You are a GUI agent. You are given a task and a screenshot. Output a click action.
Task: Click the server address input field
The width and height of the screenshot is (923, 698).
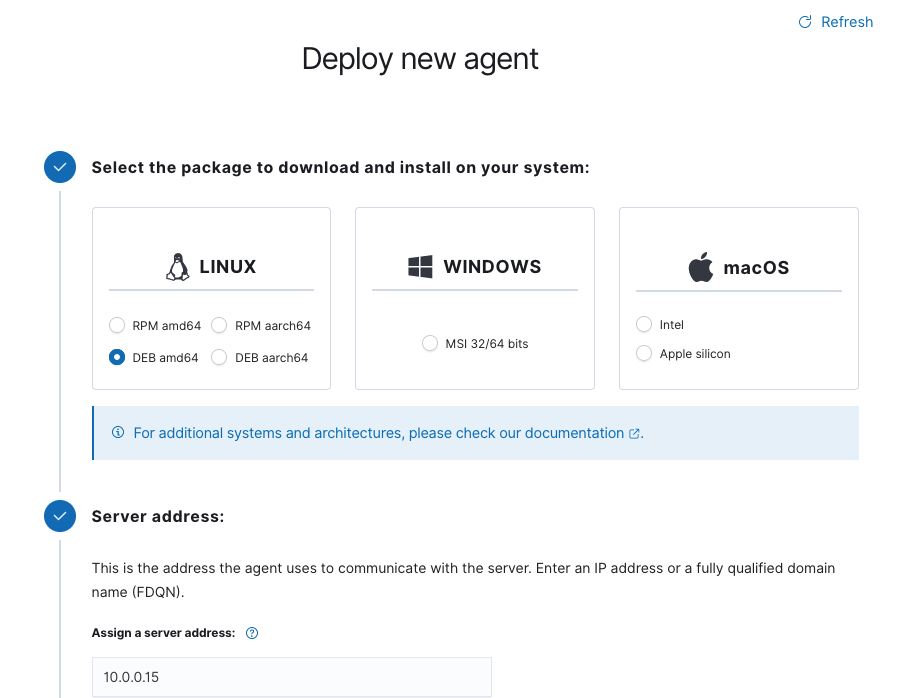[291, 677]
